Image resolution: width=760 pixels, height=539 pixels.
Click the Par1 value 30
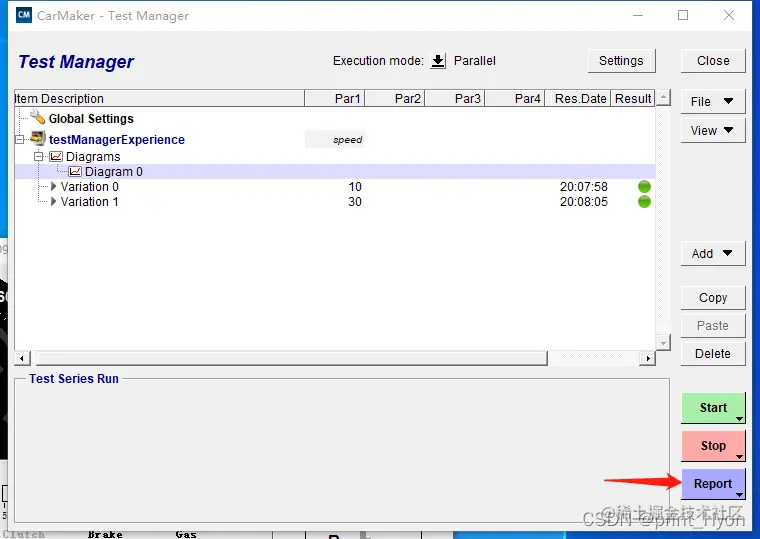pos(355,202)
